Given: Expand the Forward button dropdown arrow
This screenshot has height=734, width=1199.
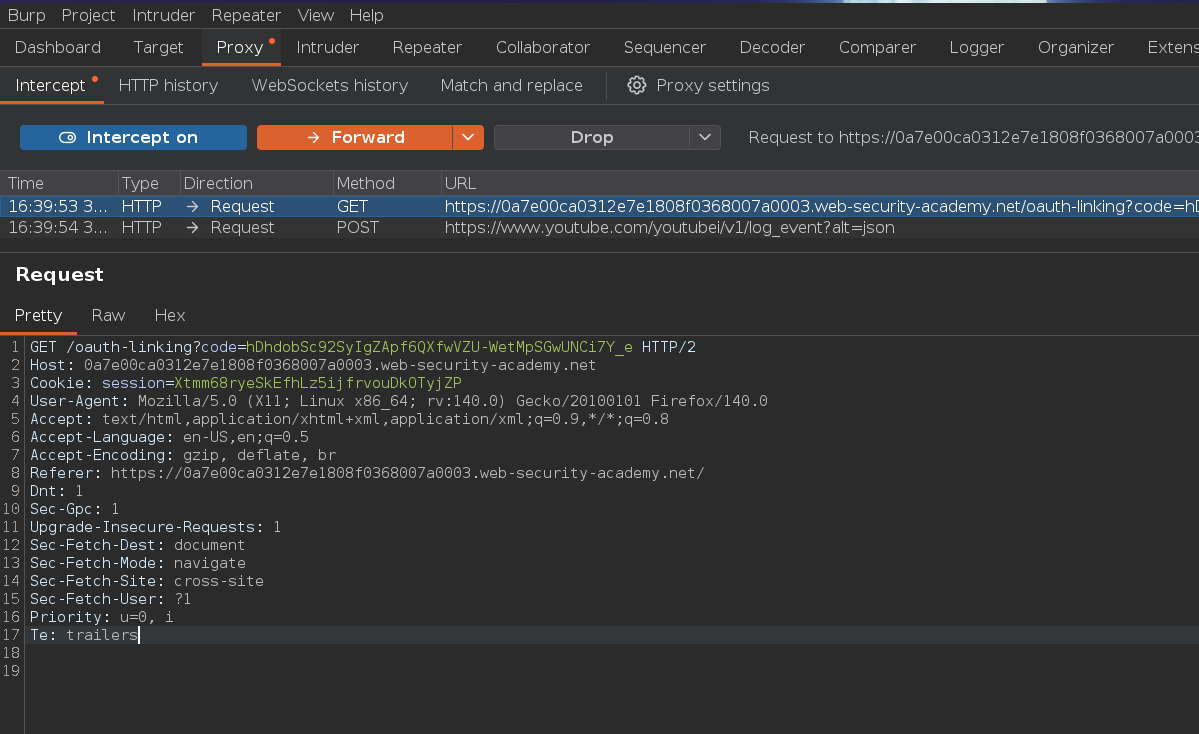Looking at the screenshot, I should 468,138.
